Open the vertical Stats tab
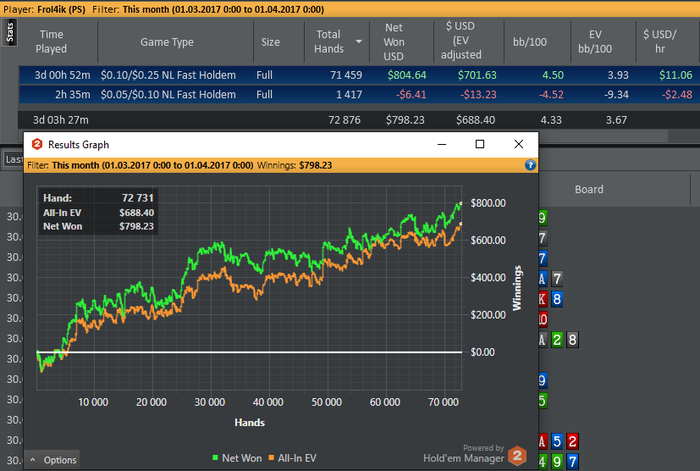 tap(9, 33)
